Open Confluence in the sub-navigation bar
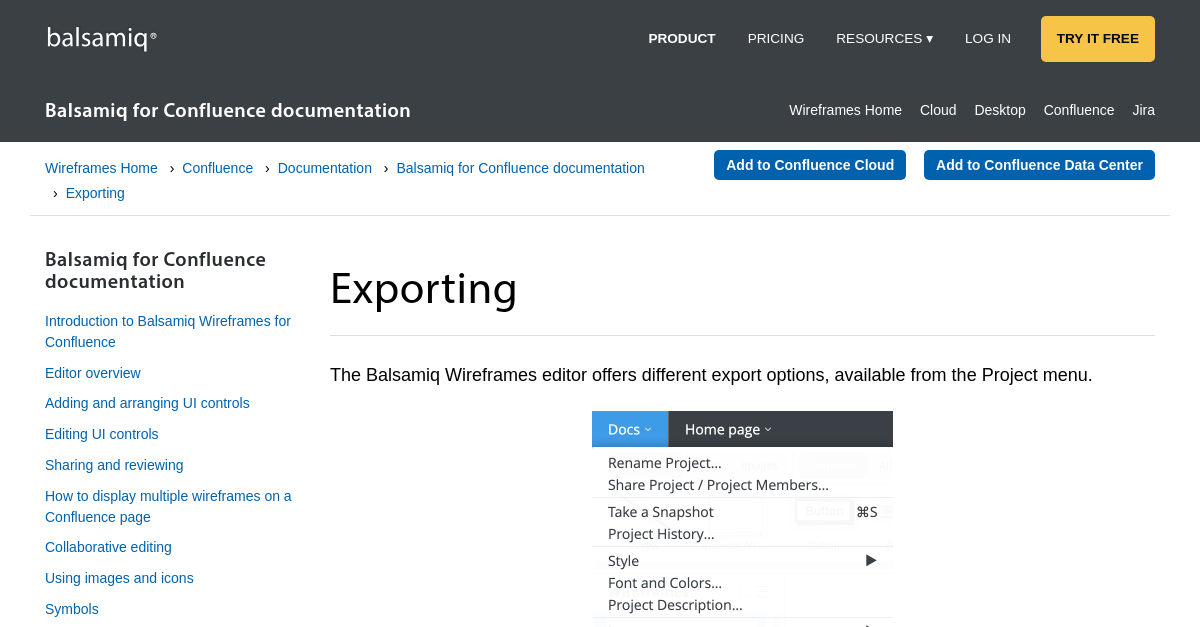This screenshot has width=1200, height=627. pyautogui.click(x=1079, y=110)
